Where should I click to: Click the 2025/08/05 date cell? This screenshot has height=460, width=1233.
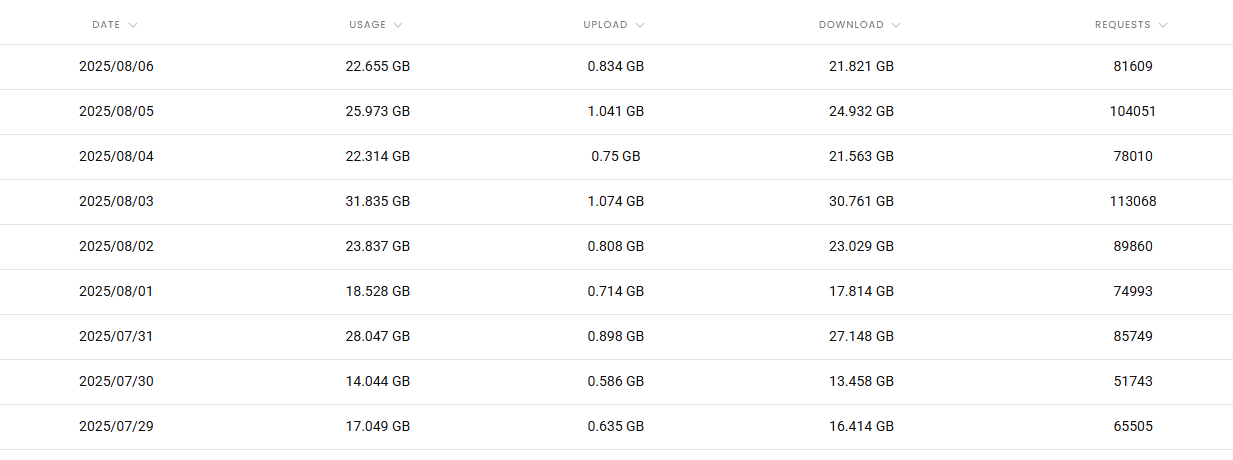pyautogui.click(x=116, y=112)
